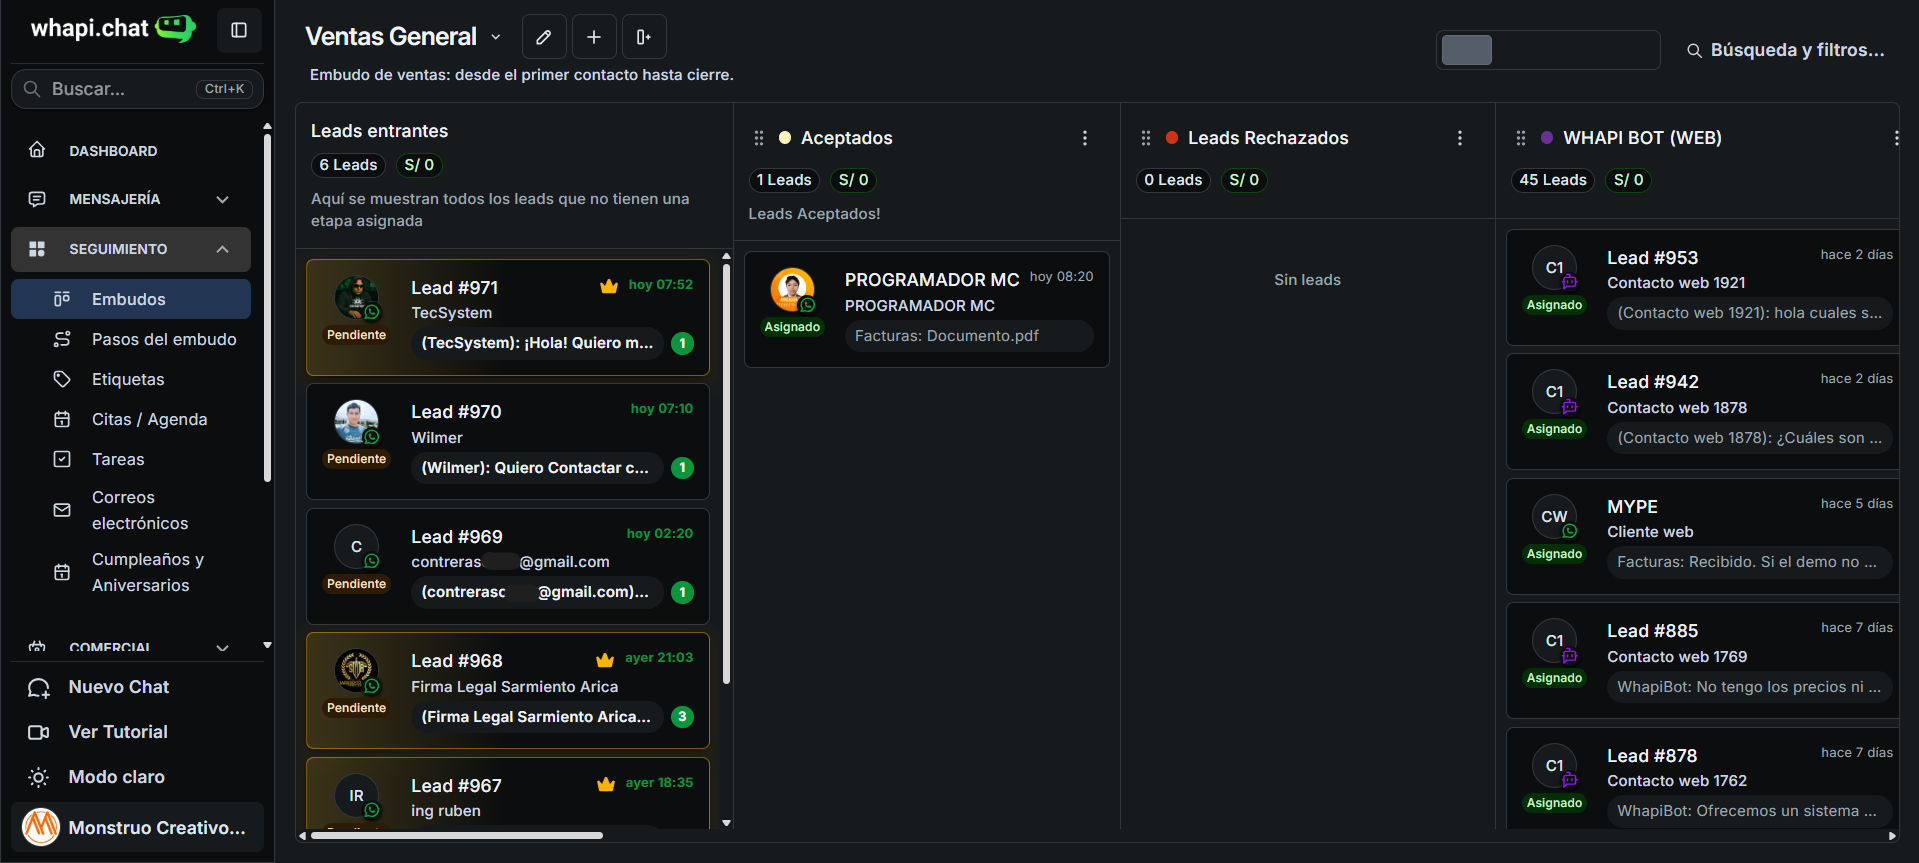Click the Cumpleaños y Aniversarios calendar icon
1919x863 pixels.
pyautogui.click(x=62, y=572)
